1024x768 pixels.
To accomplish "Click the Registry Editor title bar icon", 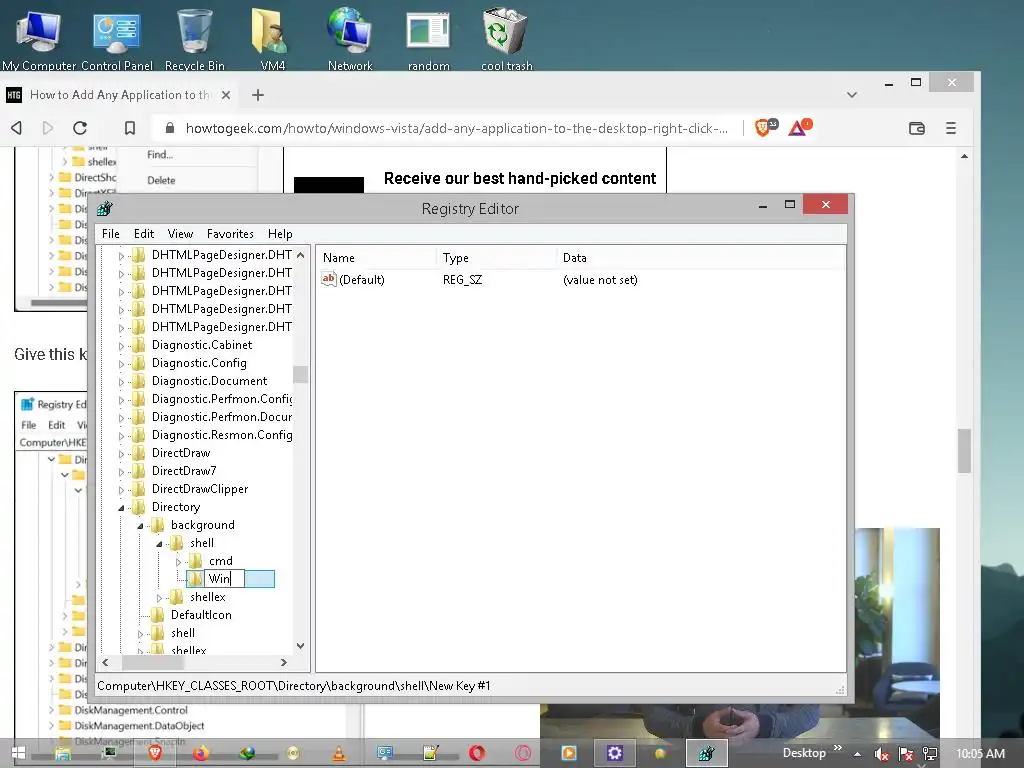I will pyautogui.click(x=104, y=209).
